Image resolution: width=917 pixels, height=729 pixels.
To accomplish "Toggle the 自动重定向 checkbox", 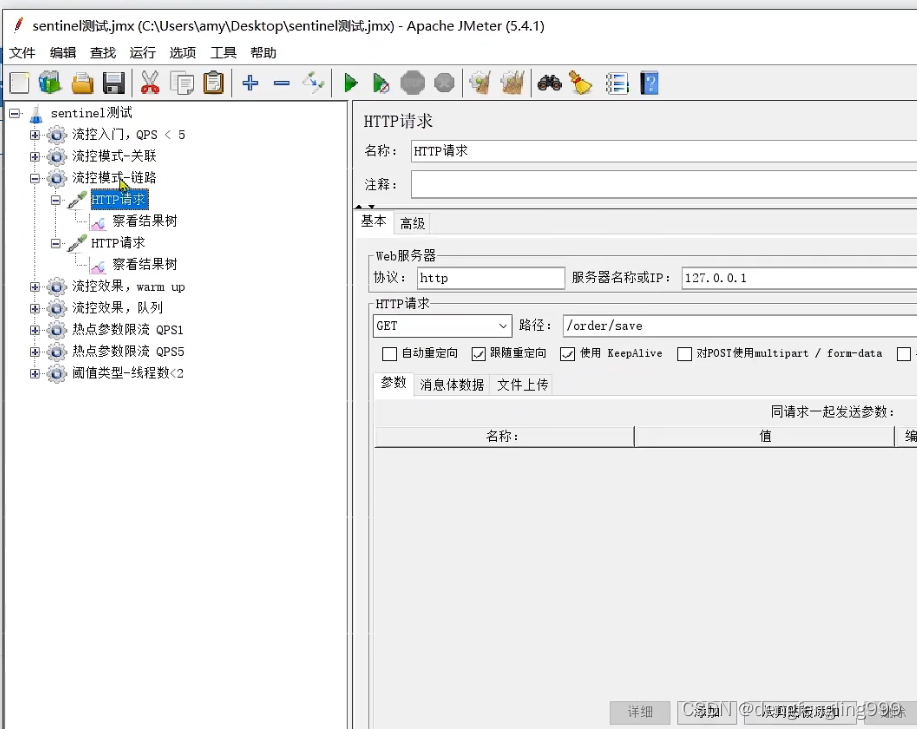I will [x=389, y=354].
